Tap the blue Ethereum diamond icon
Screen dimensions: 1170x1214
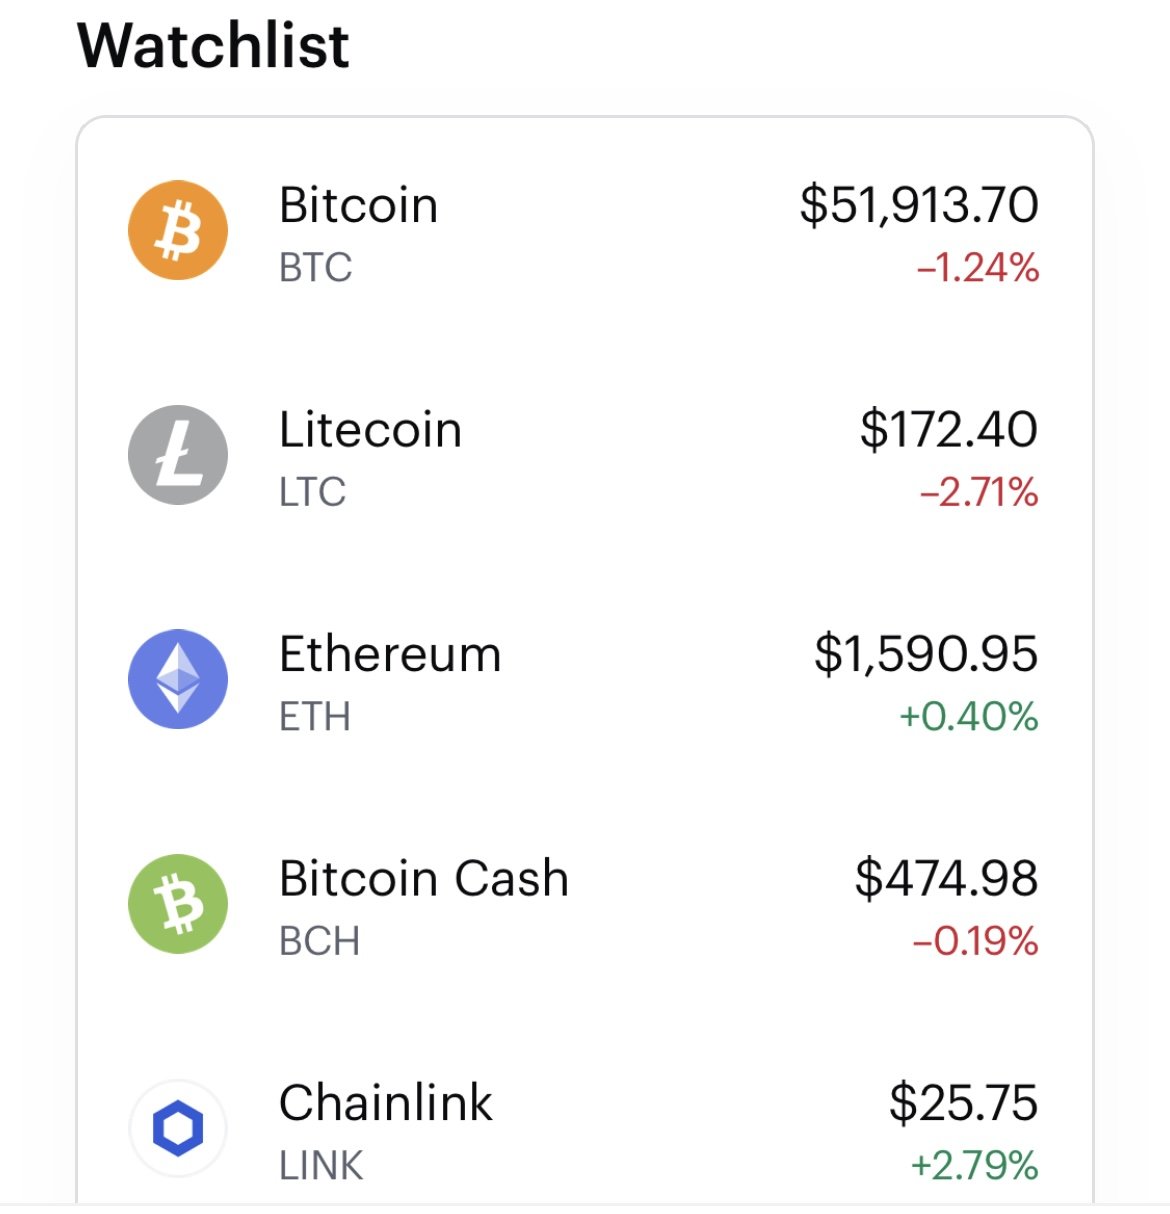(178, 679)
